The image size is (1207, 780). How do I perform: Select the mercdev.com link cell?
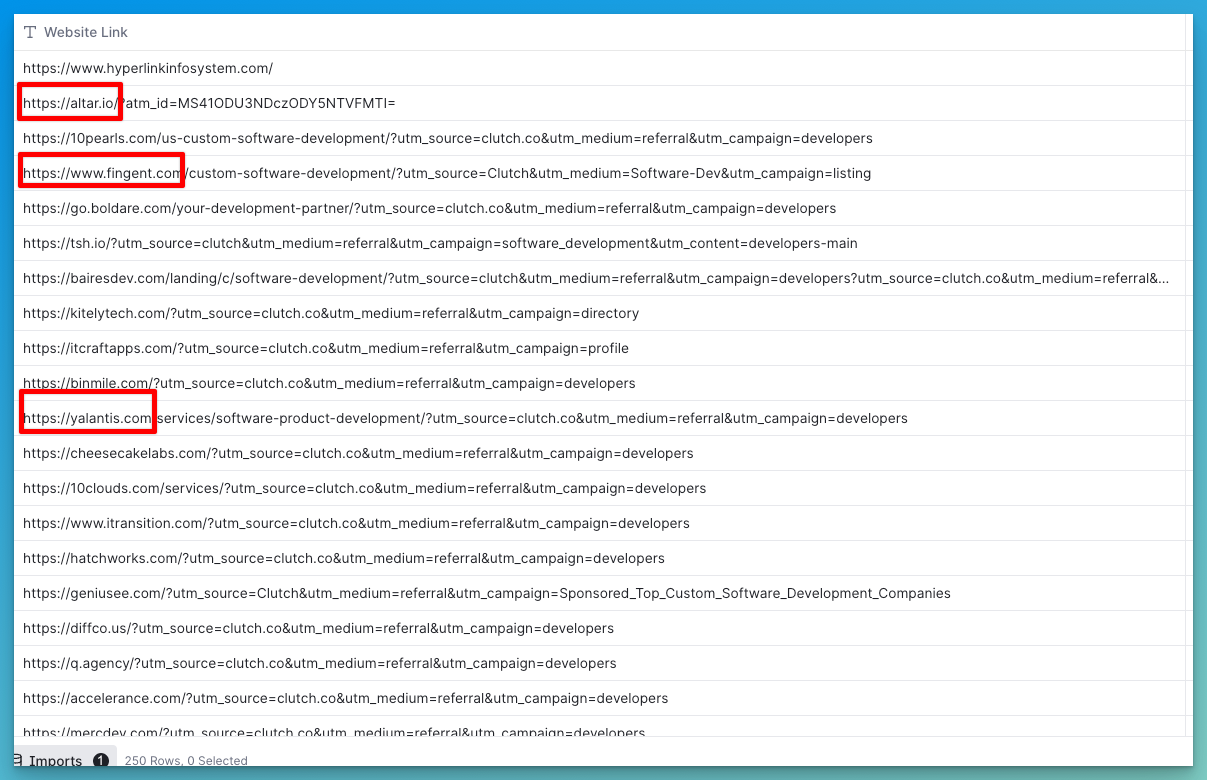[599, 727]
